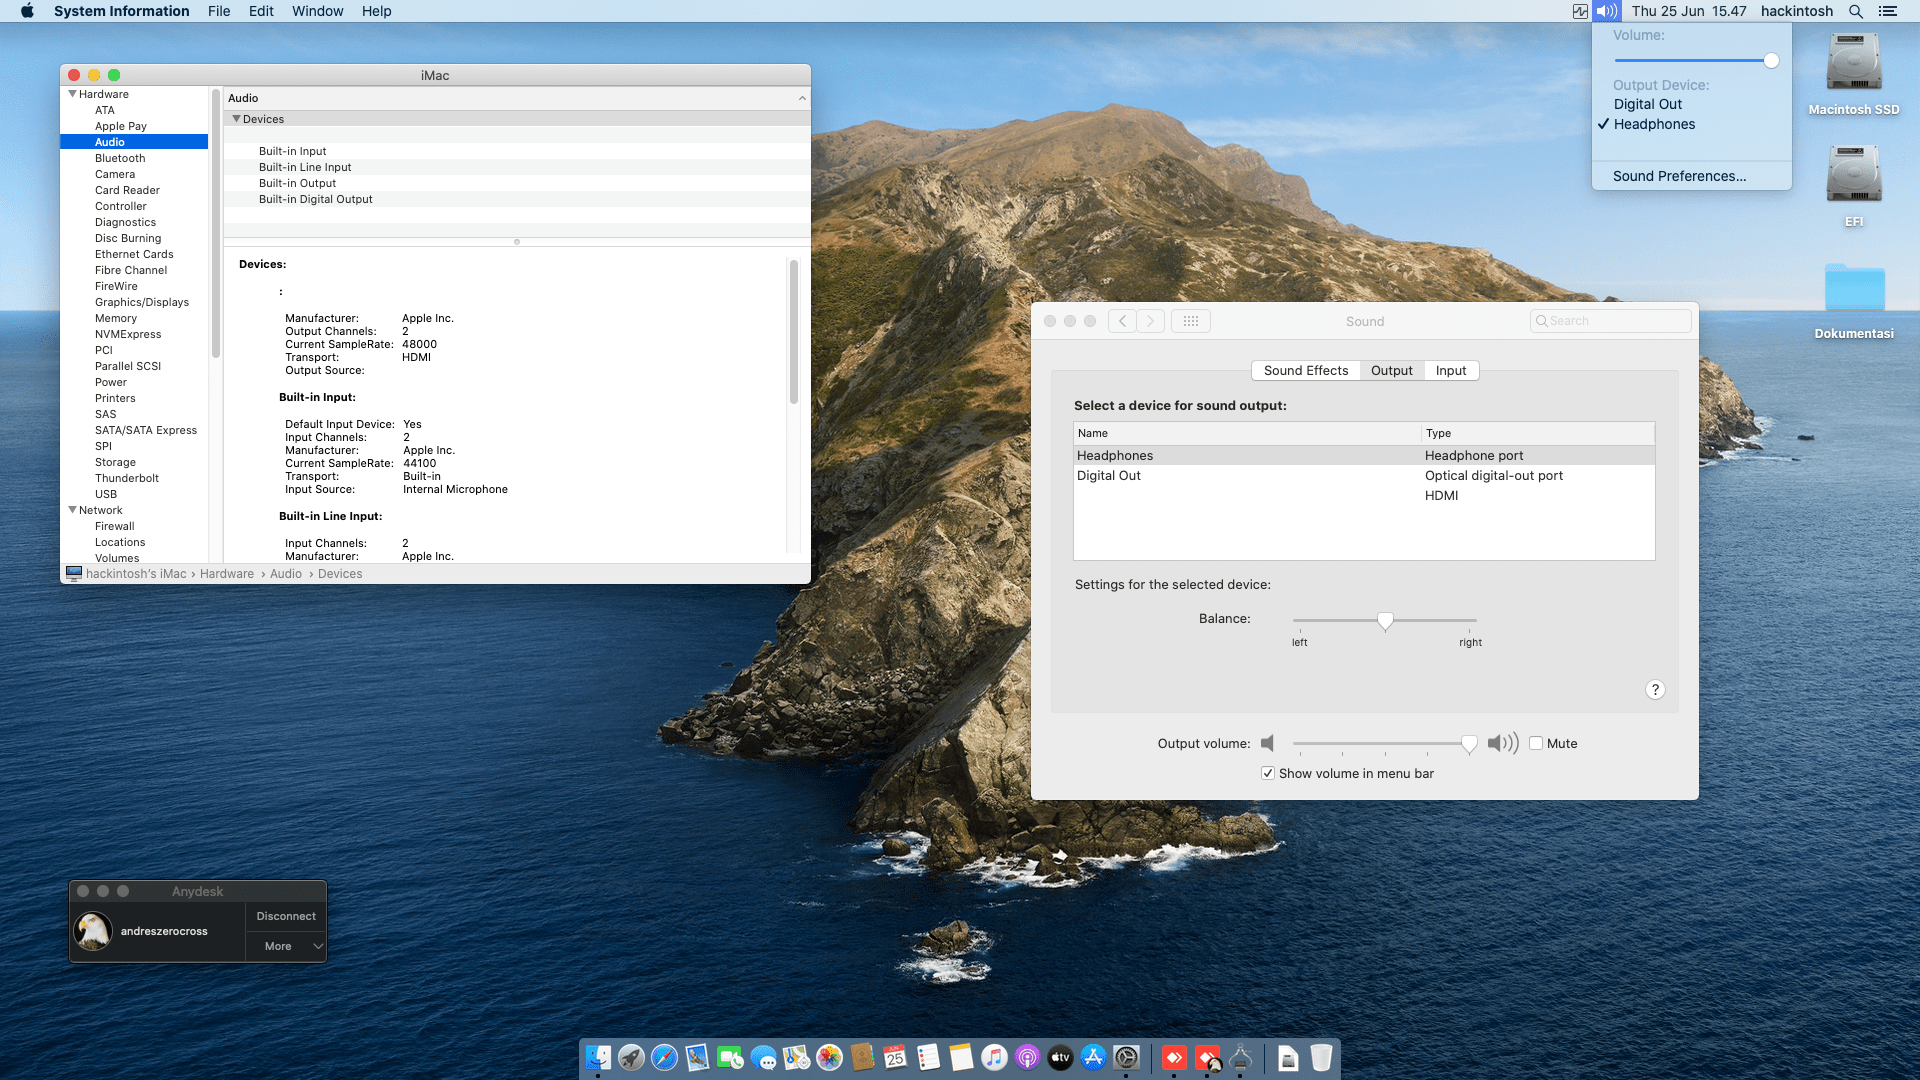This screenshot has width=1920, height=1080.
Task: Open Photos from the dock
Action: coord(829,1057)
